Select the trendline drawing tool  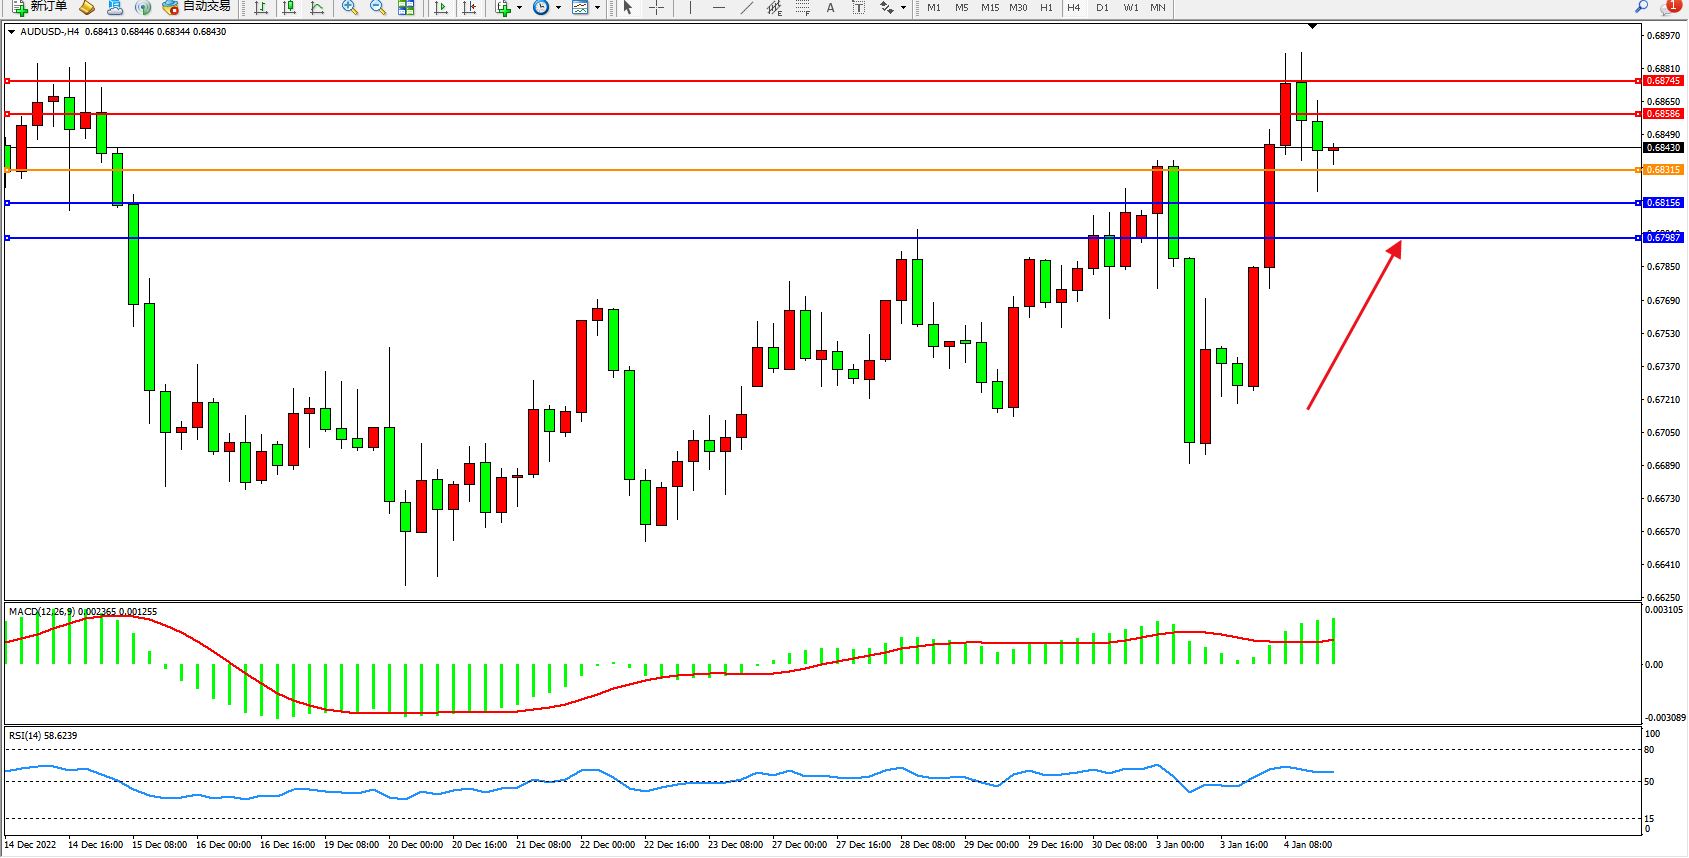(746, 8)
